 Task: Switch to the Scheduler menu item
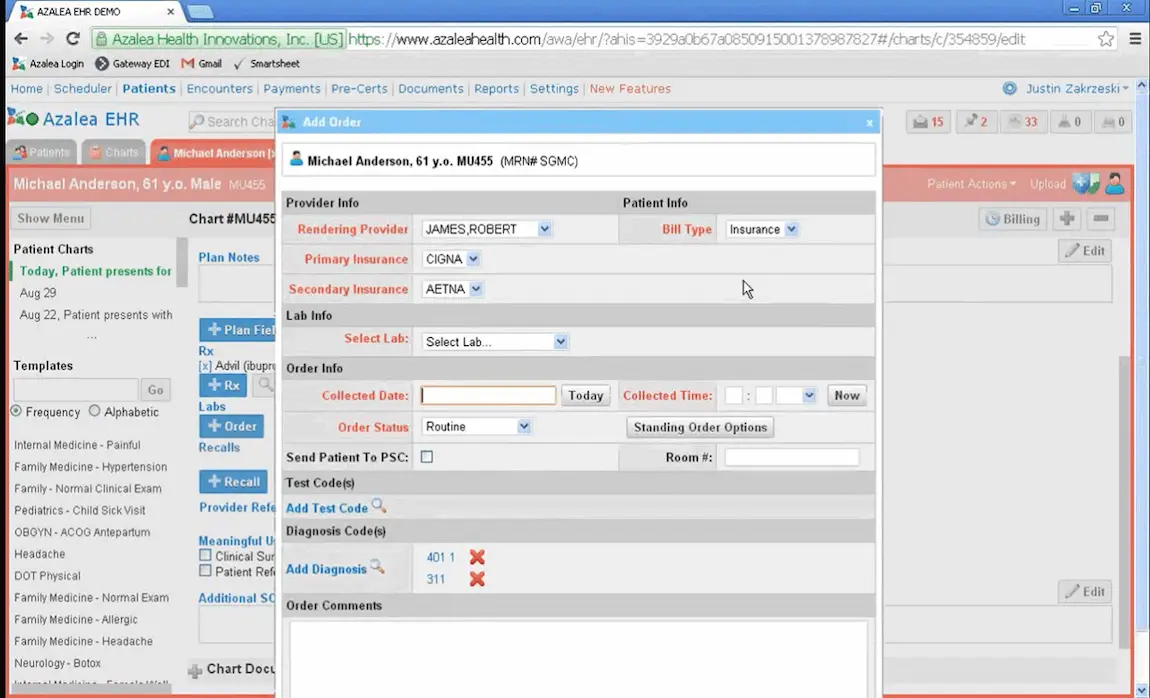(82, 88)
